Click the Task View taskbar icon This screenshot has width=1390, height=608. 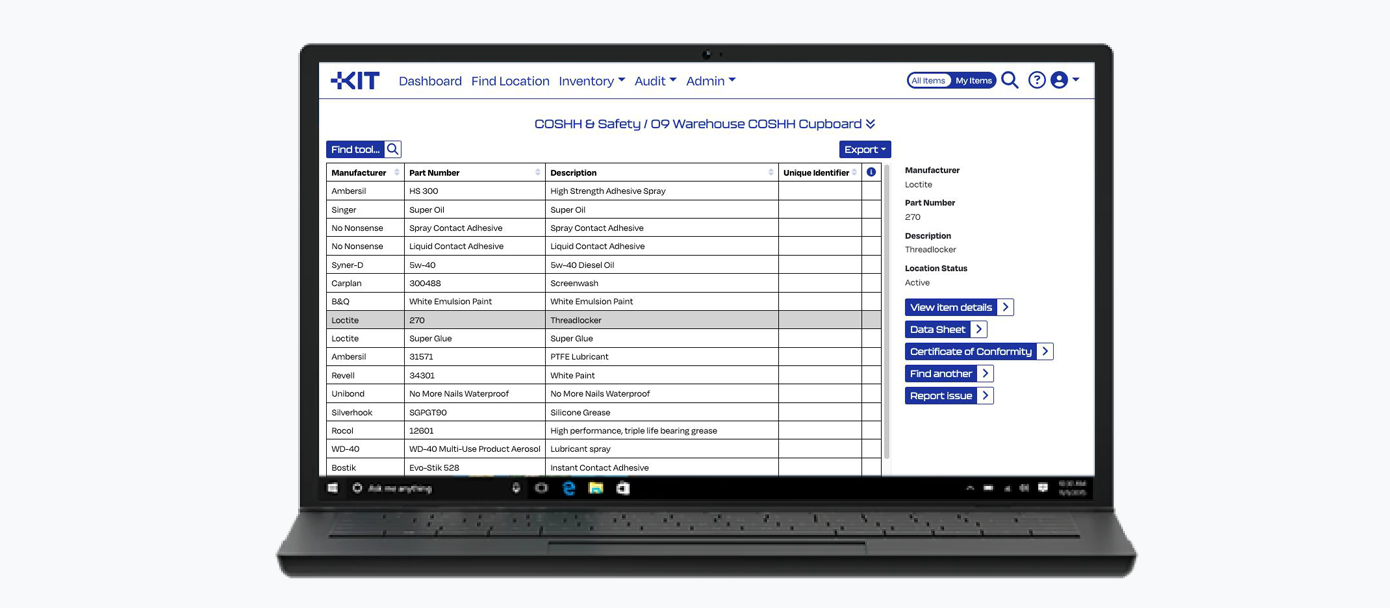(x=542, y=488)
